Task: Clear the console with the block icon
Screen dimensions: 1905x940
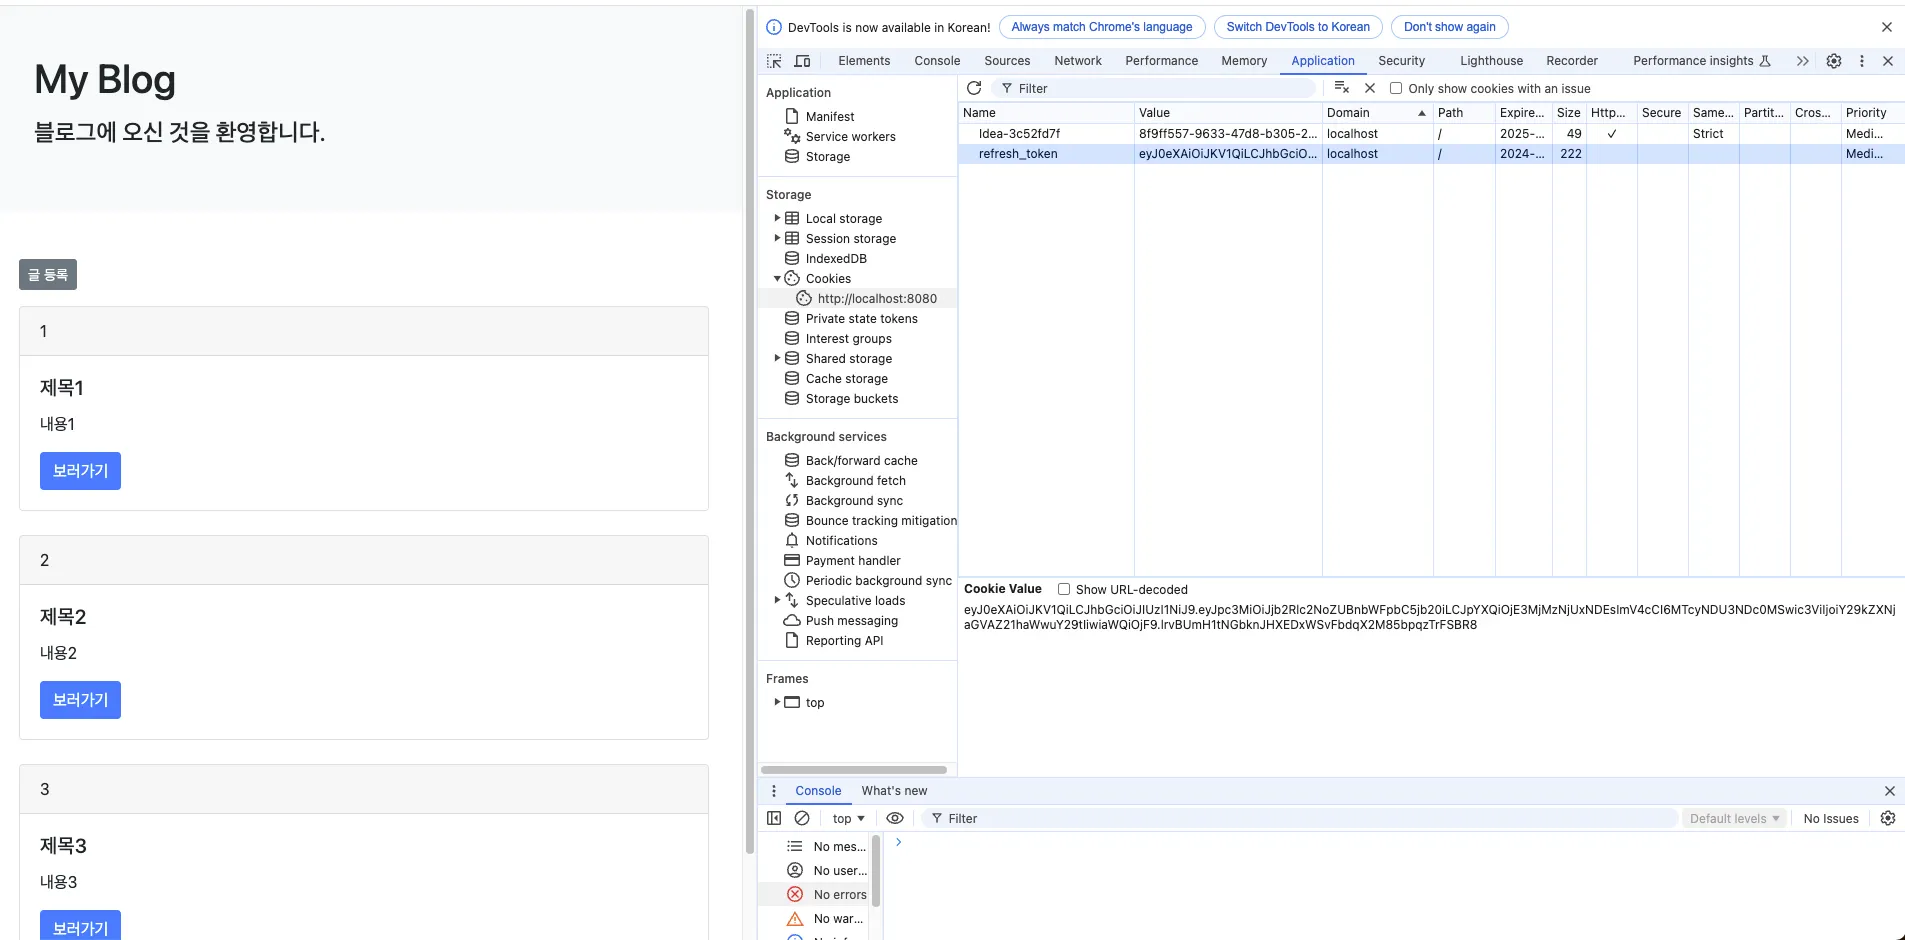Action: point(802,818)
